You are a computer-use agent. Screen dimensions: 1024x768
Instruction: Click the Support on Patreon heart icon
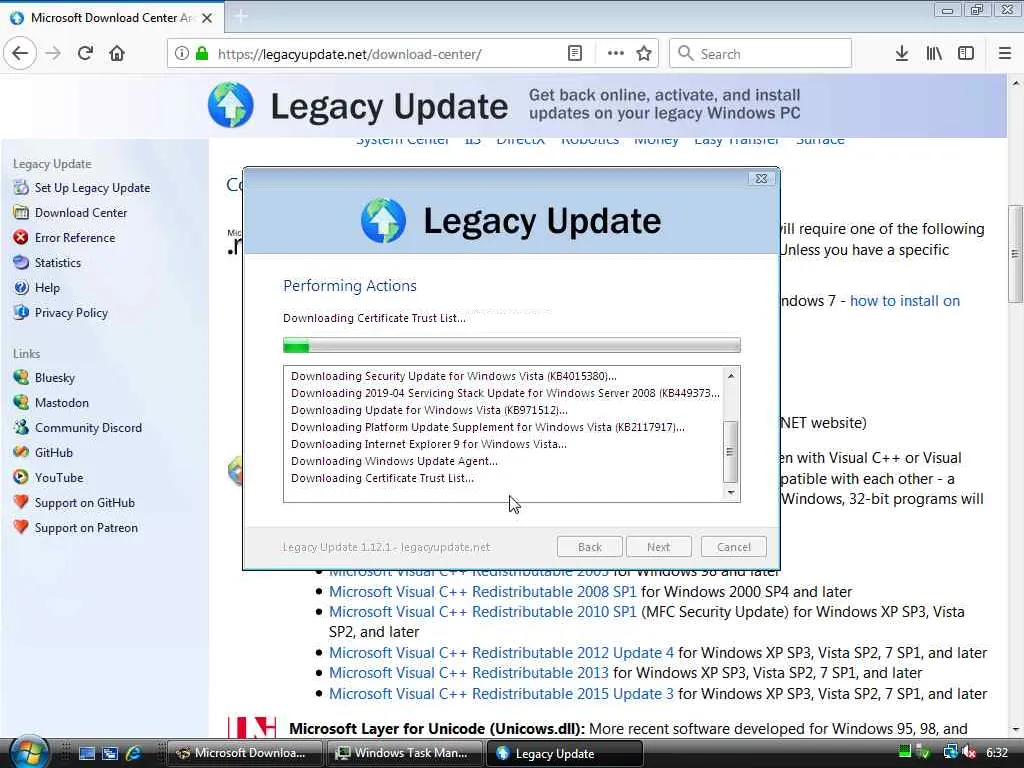[x=22, y=527]
